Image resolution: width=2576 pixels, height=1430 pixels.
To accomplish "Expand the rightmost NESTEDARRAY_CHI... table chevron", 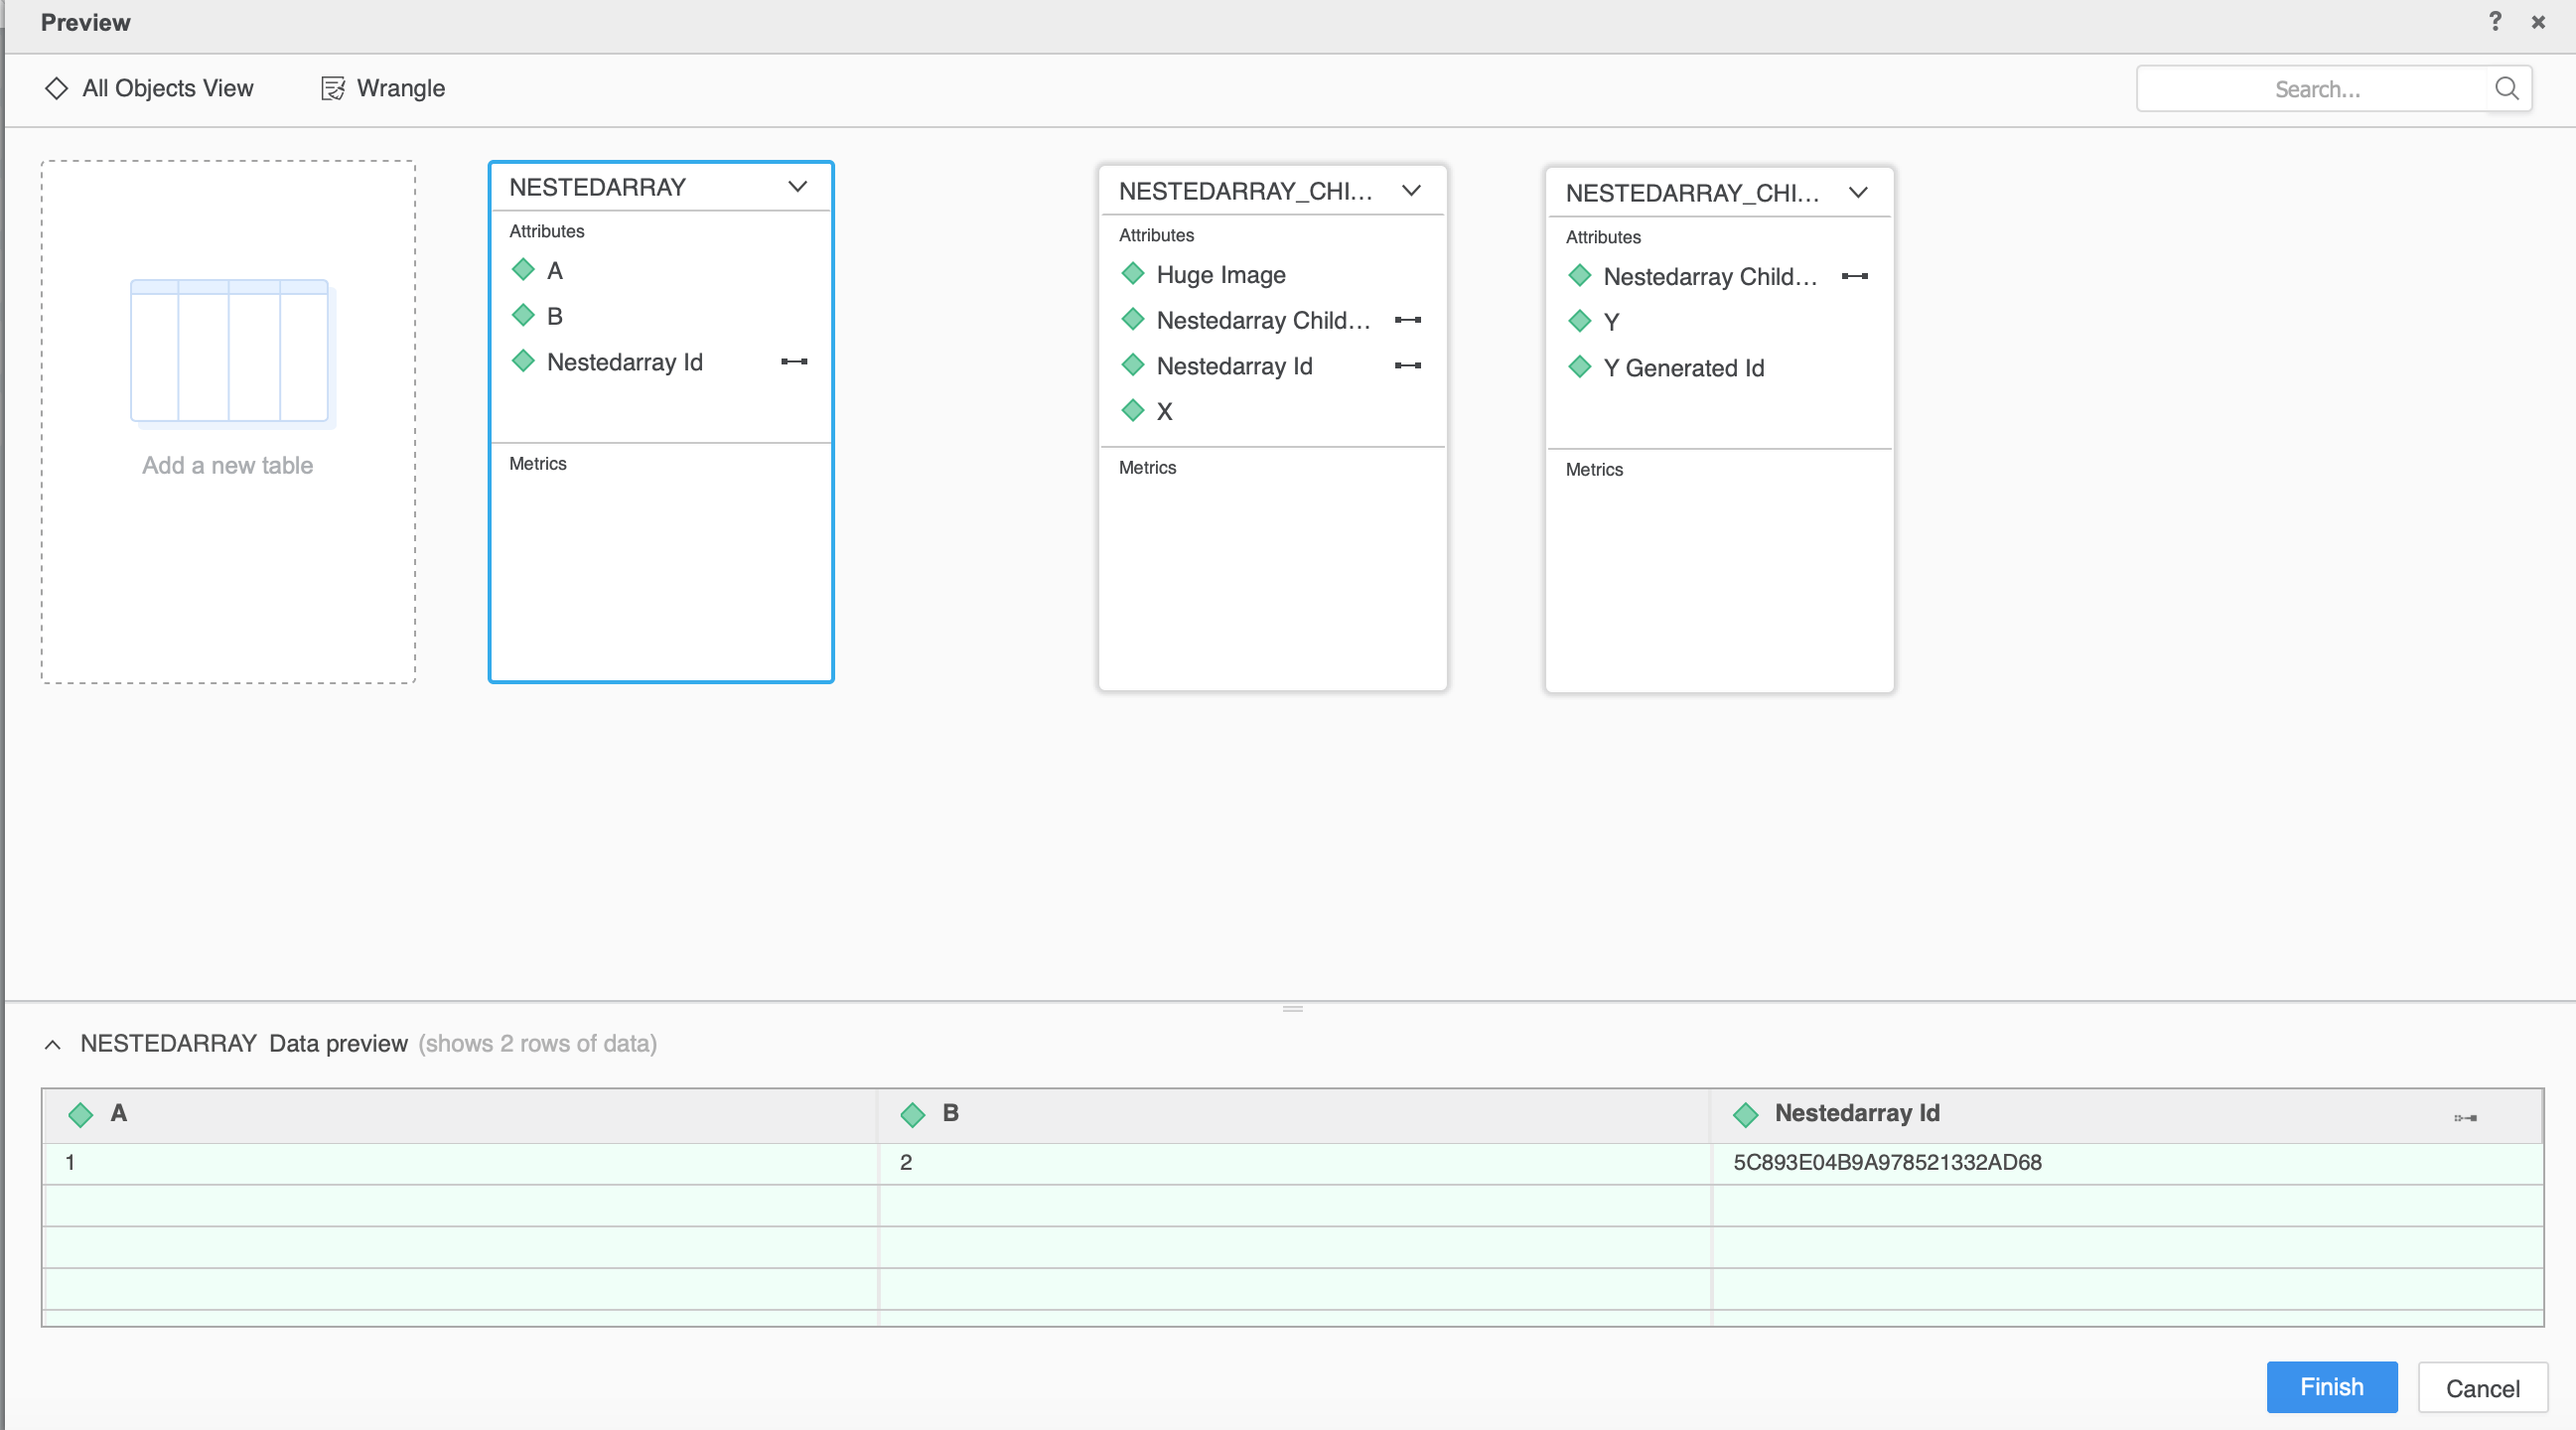I will [1858, 193].
